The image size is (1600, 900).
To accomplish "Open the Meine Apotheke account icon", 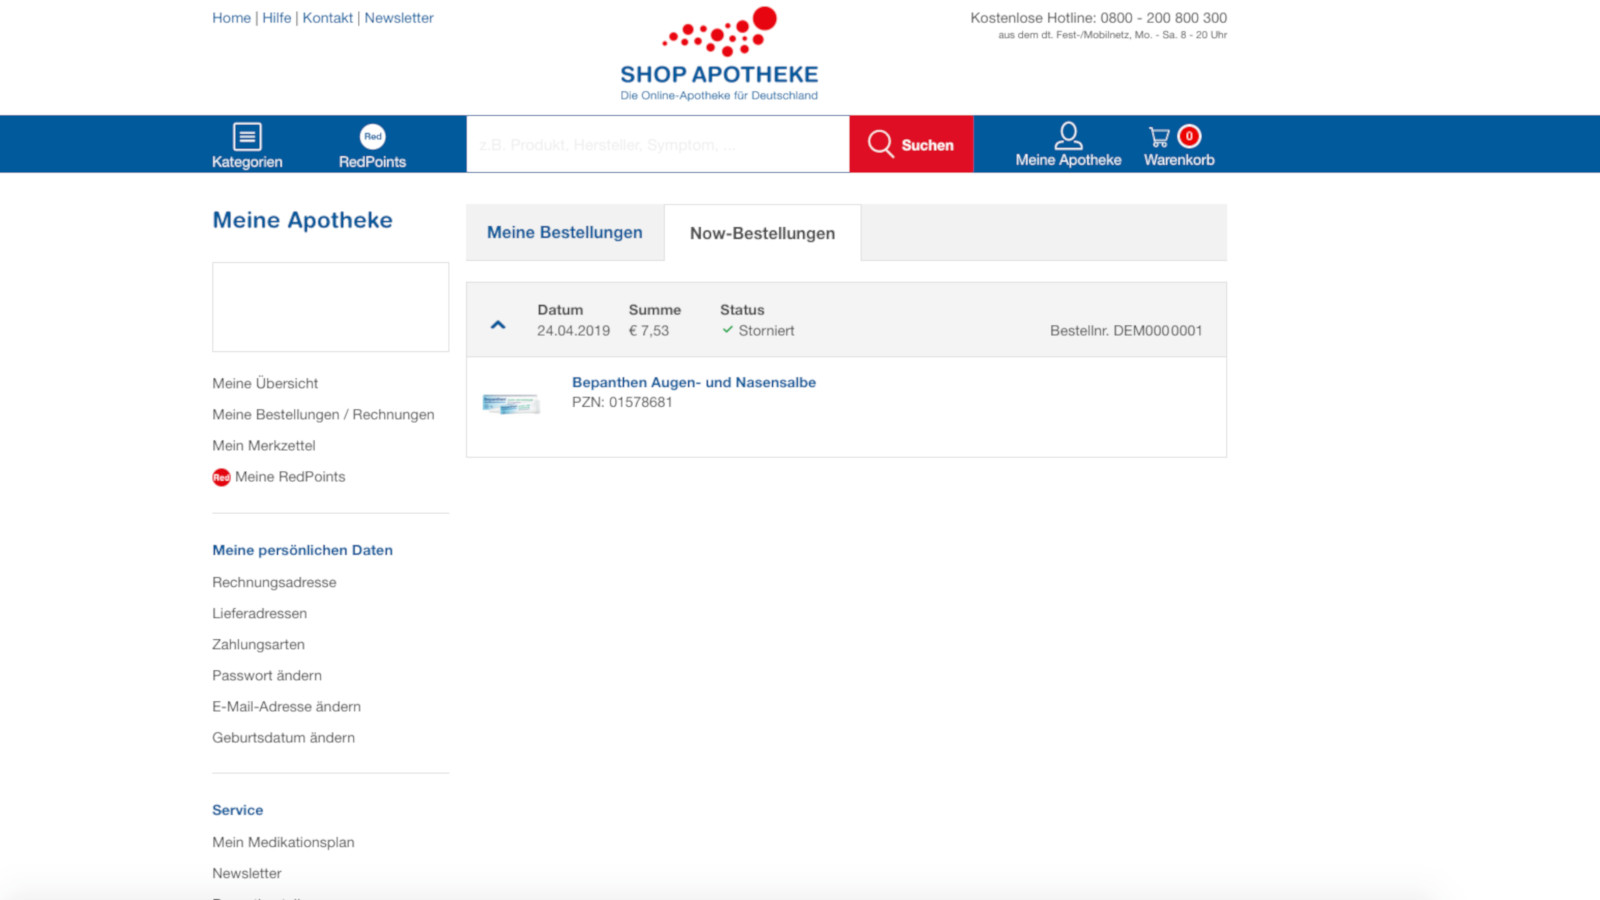I will (x=1068, y=136).
